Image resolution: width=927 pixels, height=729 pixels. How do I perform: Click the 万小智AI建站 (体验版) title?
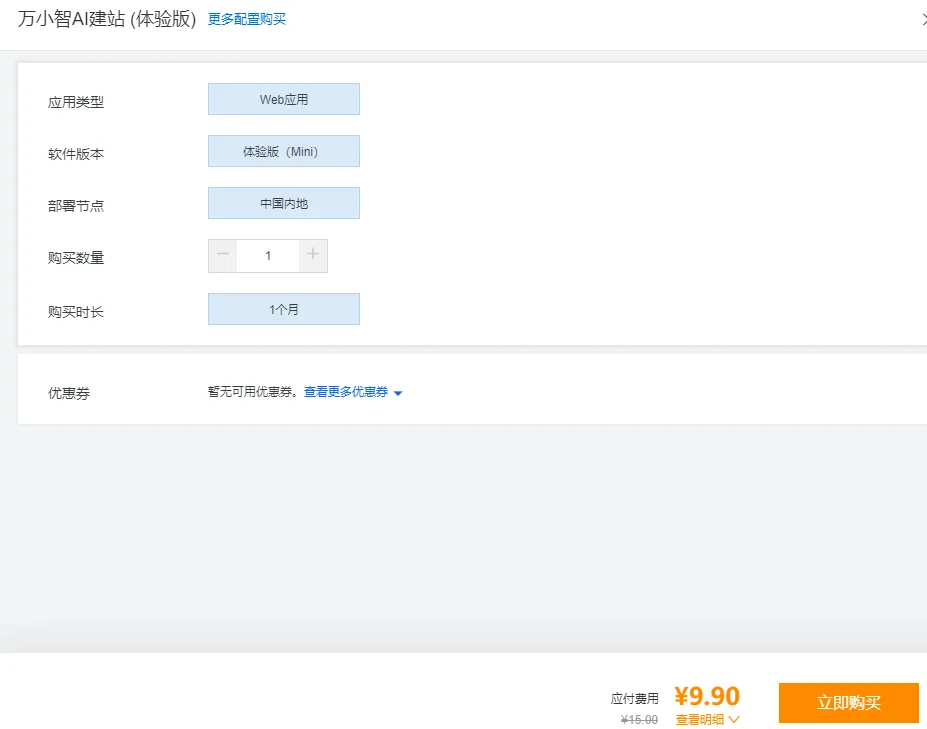(107, 19)
